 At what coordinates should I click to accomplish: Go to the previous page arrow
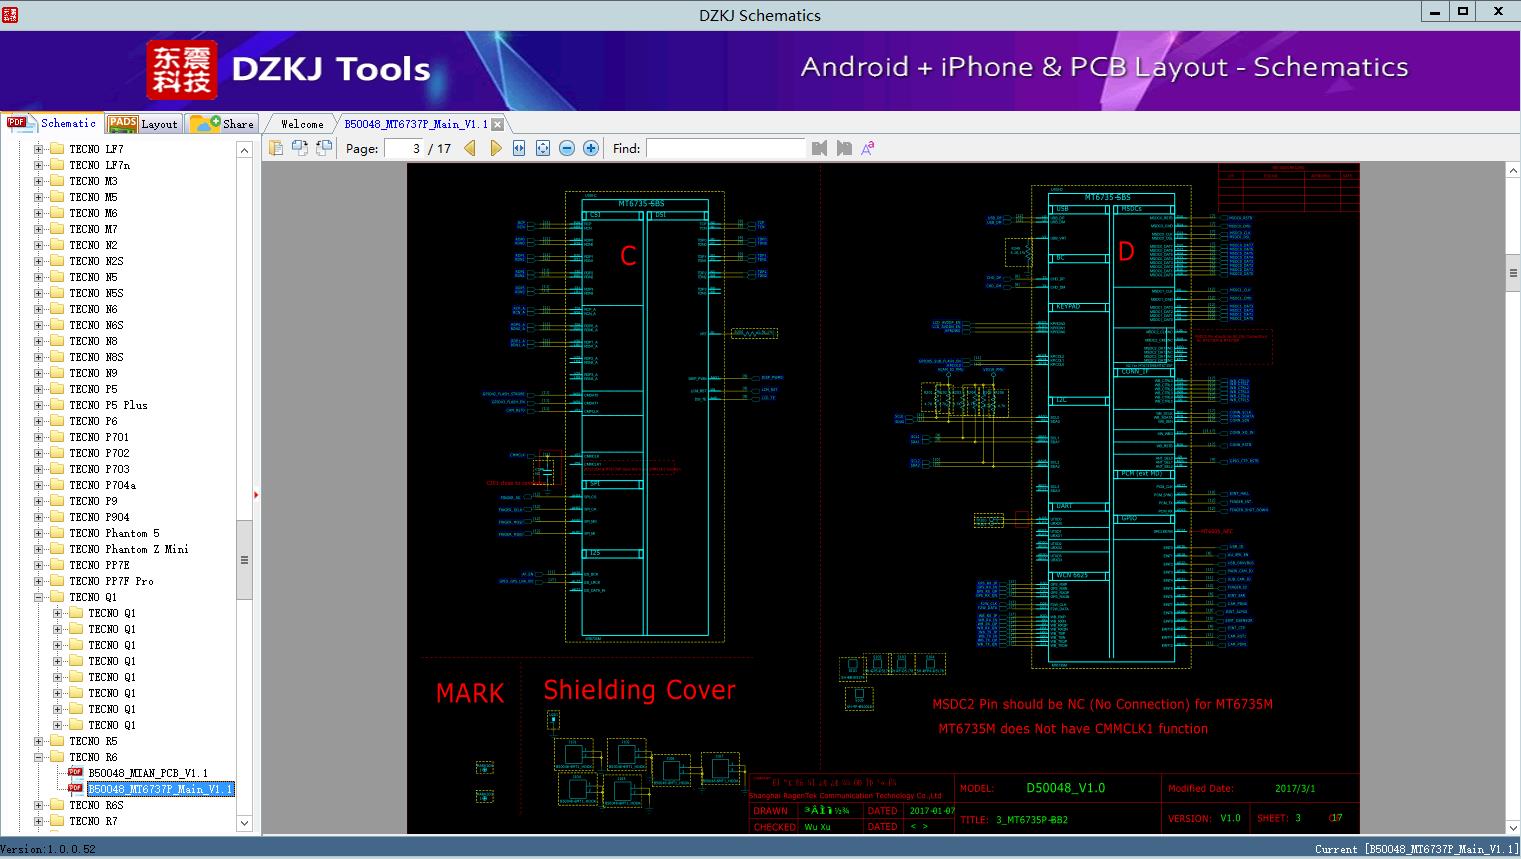[x=470, y=148]
